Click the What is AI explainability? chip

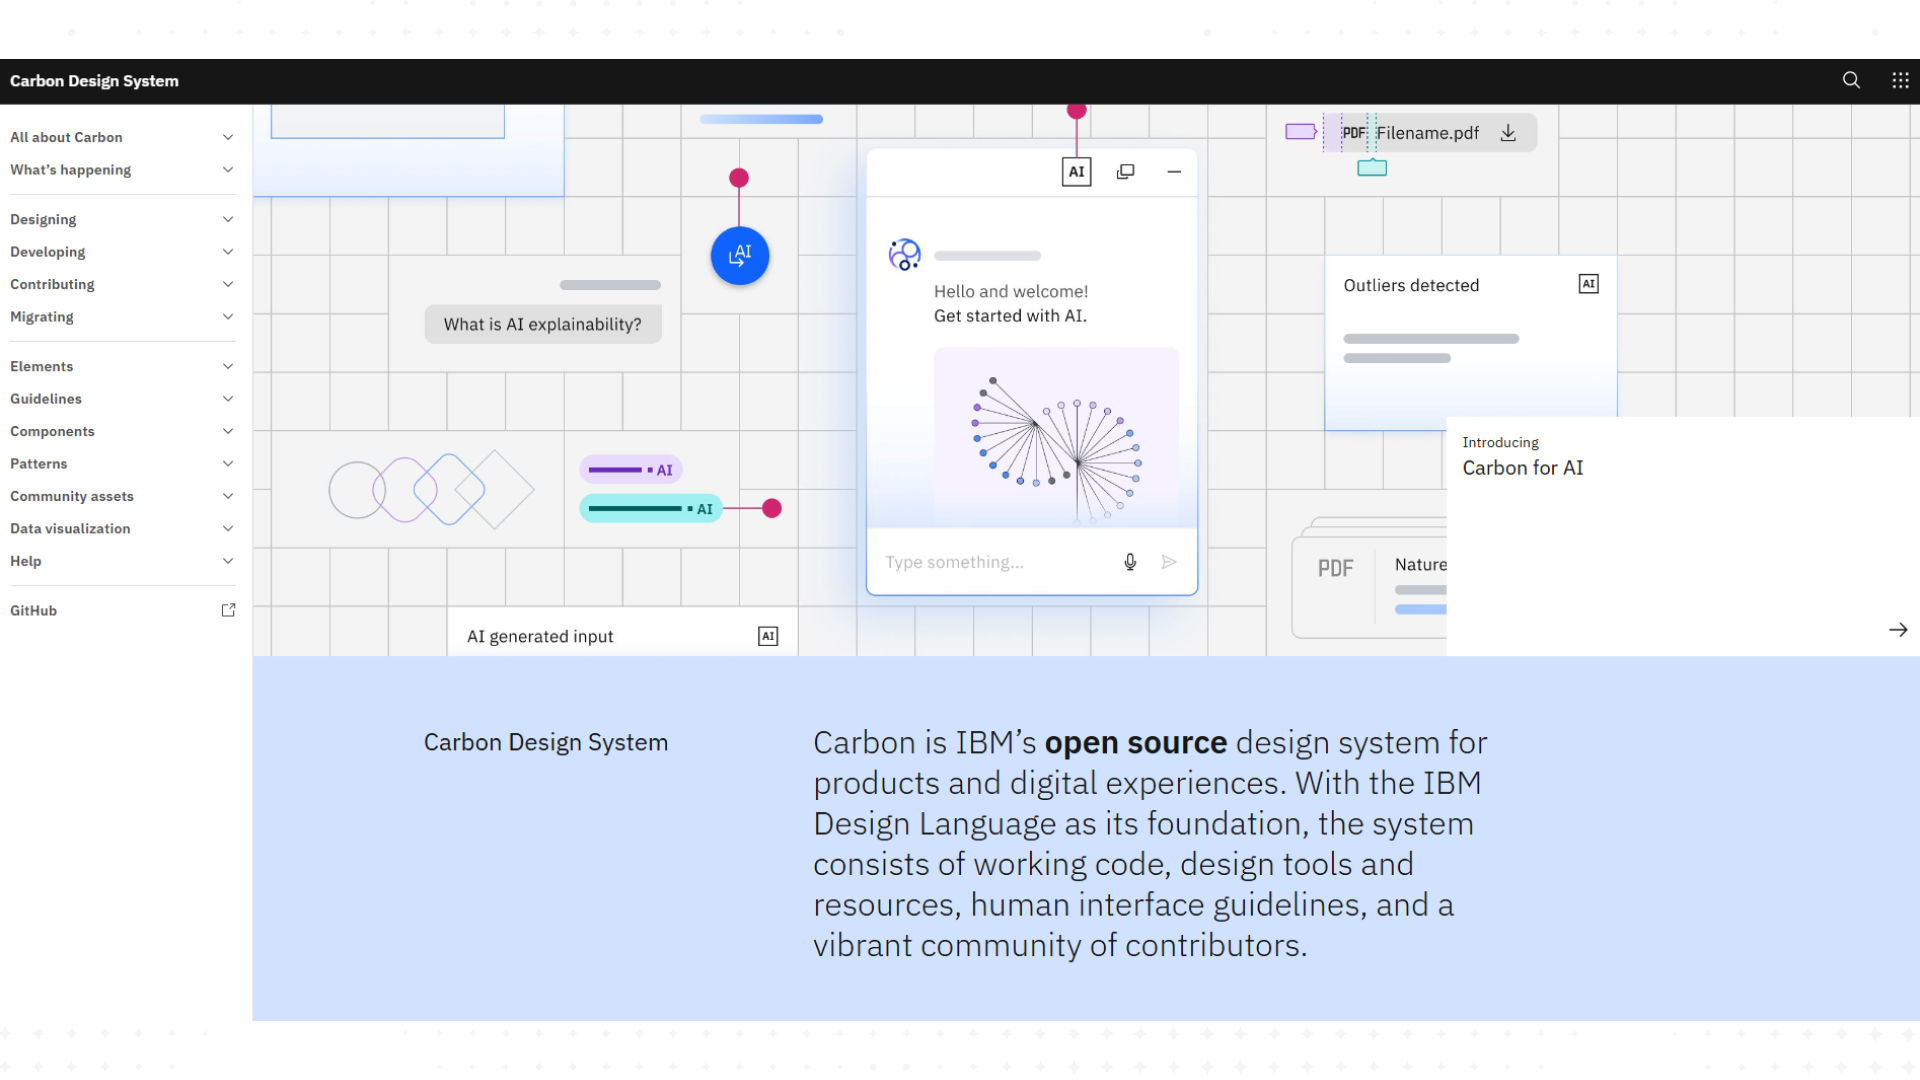[543, 324]
